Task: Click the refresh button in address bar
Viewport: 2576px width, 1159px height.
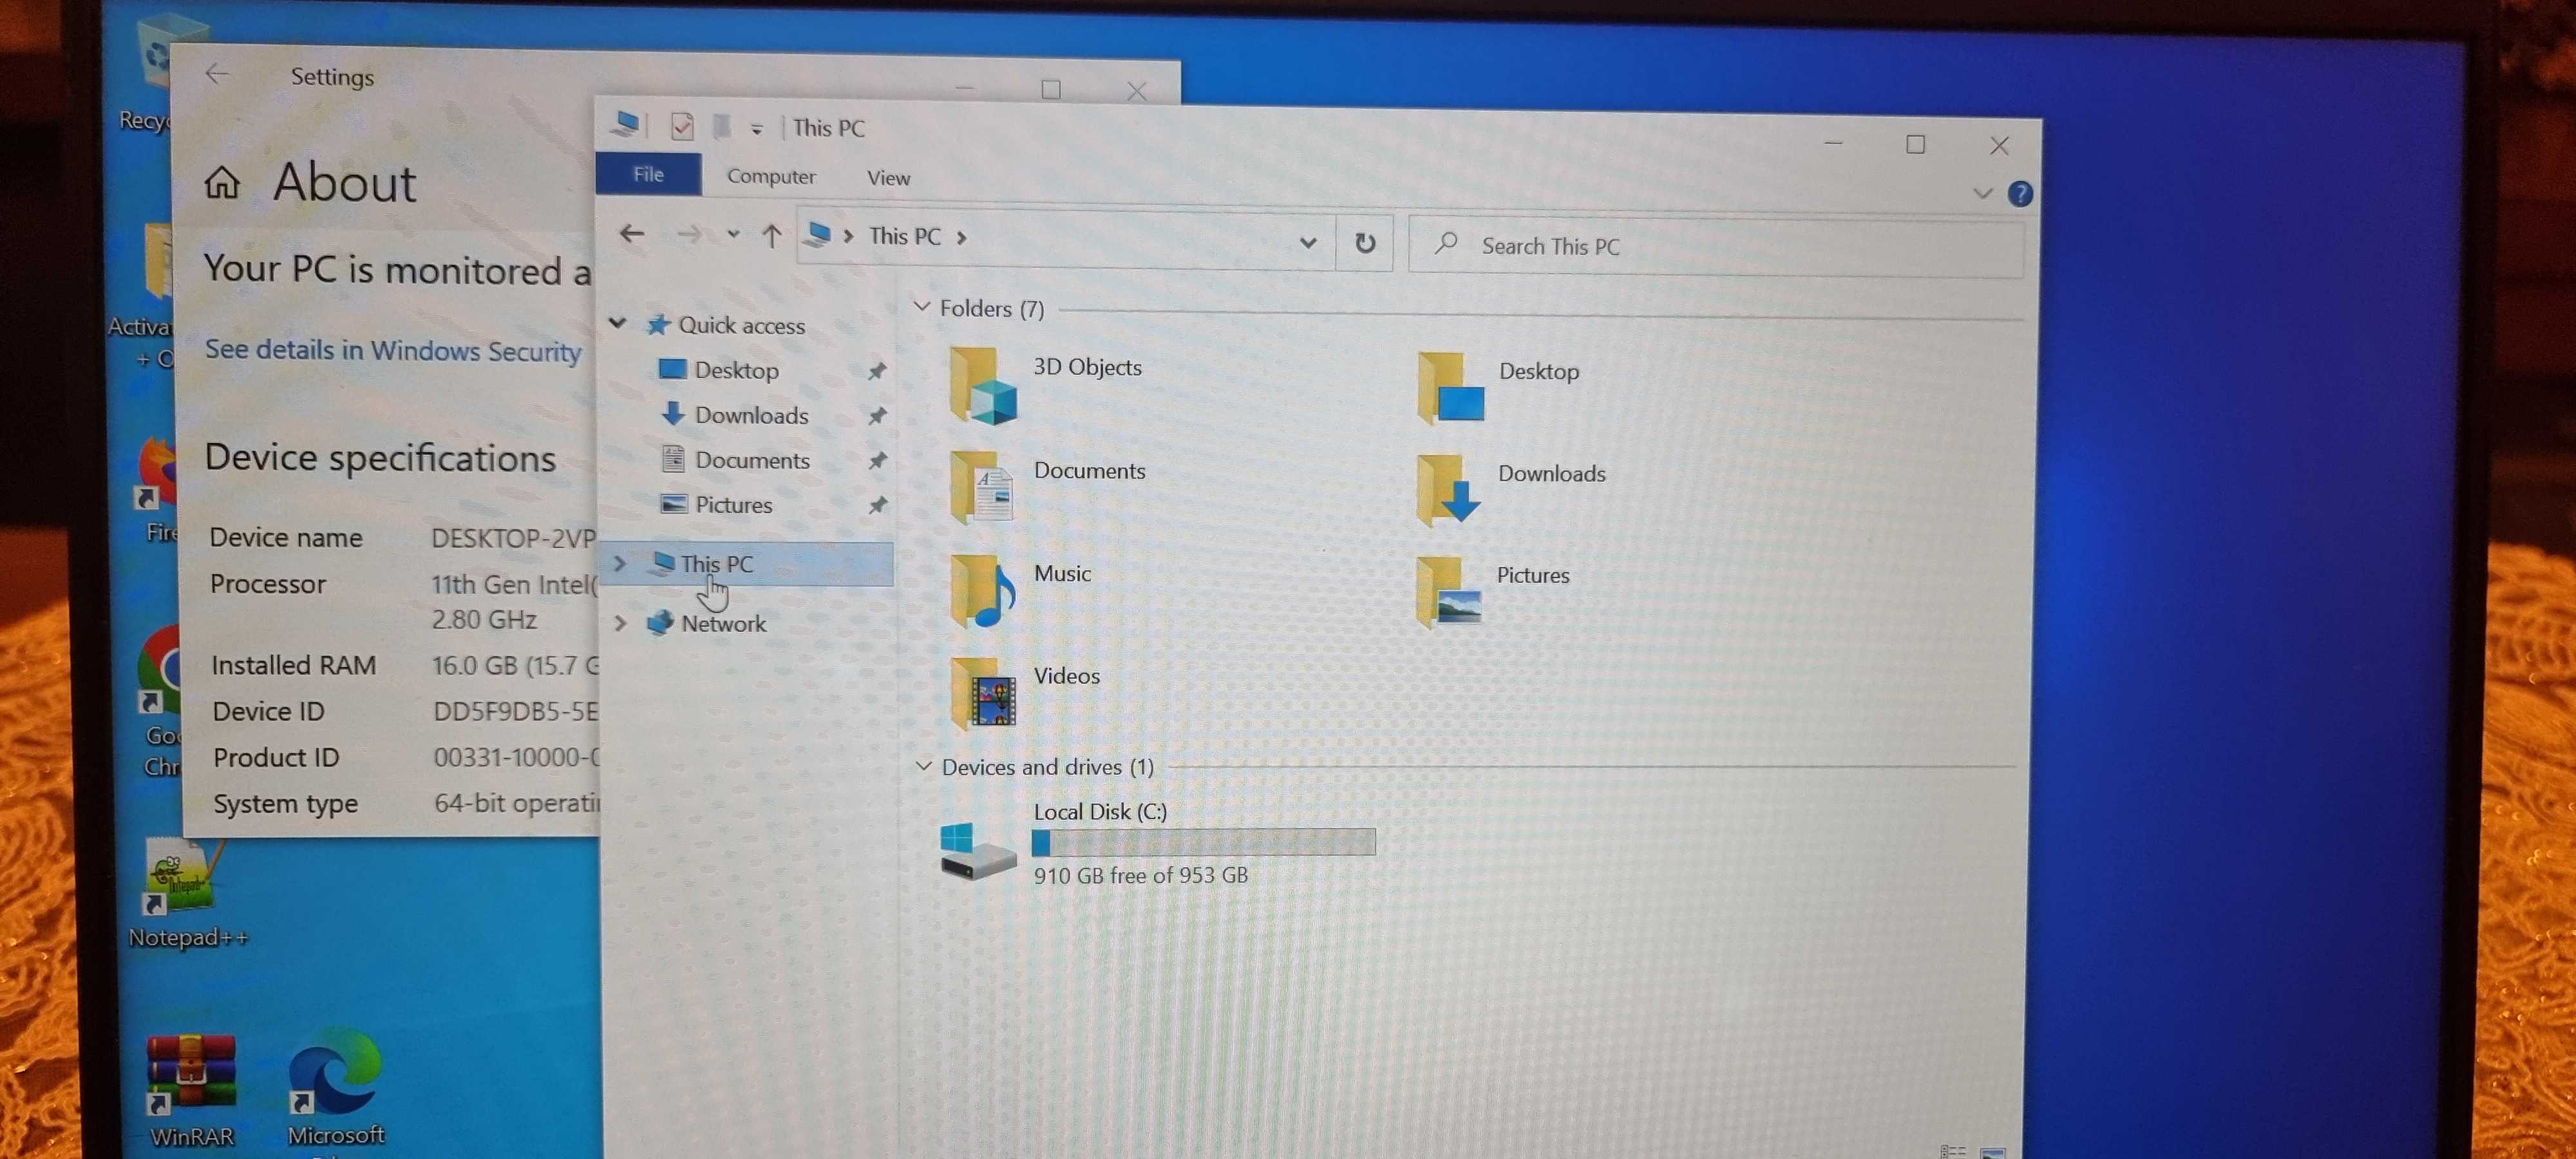Action: (x=1364, y=243)
